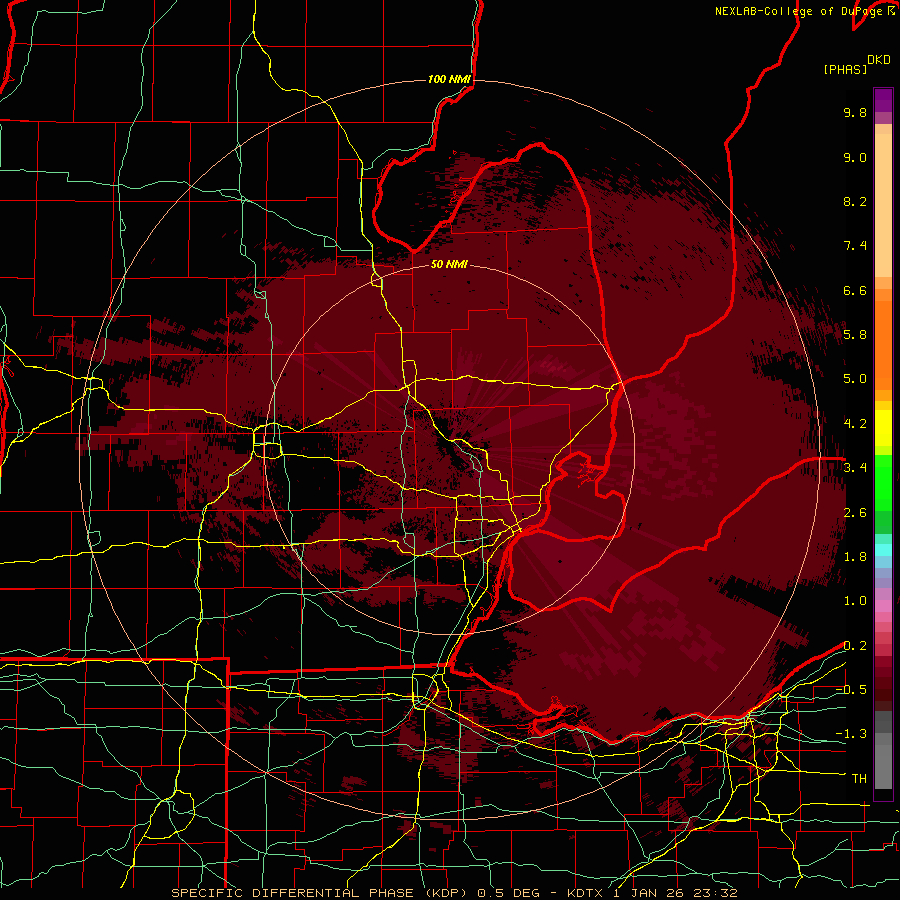Click the 100 NMI range ring label
900x900 pixels.
coord(449,79)
